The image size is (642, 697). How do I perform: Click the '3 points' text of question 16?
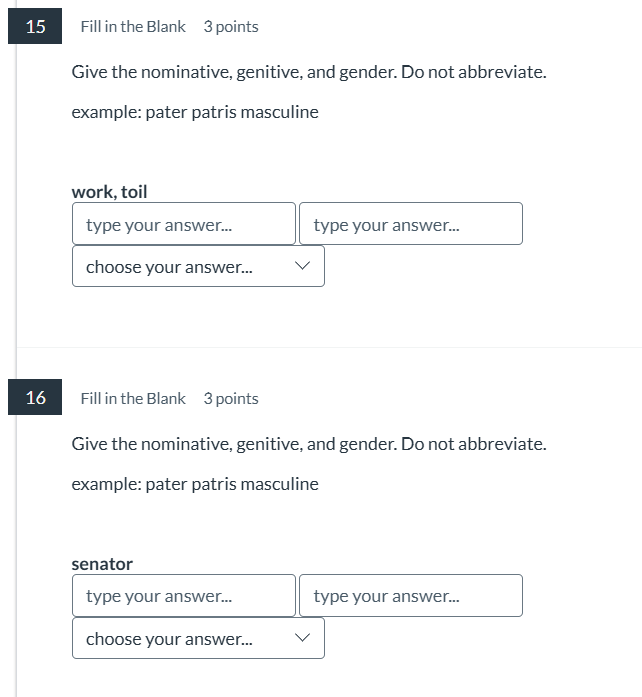[x=231, y=399]
